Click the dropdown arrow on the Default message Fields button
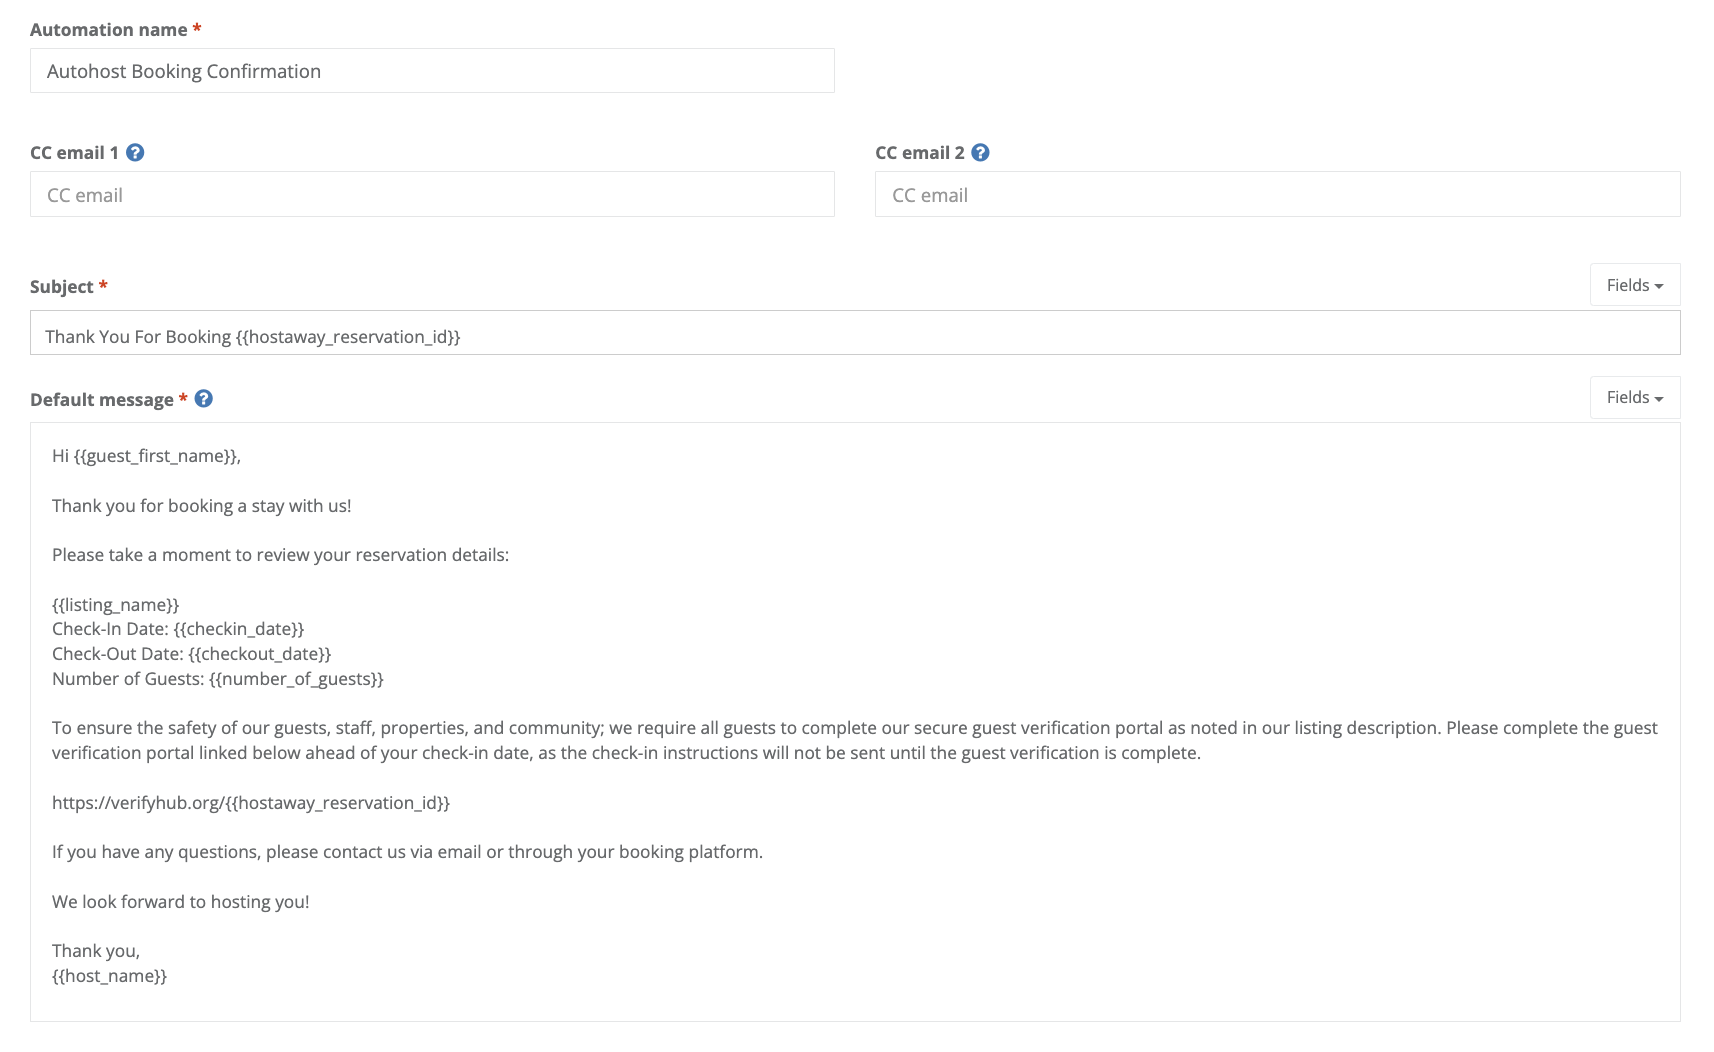The width and height of the screenshot is (1714, 1052). click(x=1660, y=397)
